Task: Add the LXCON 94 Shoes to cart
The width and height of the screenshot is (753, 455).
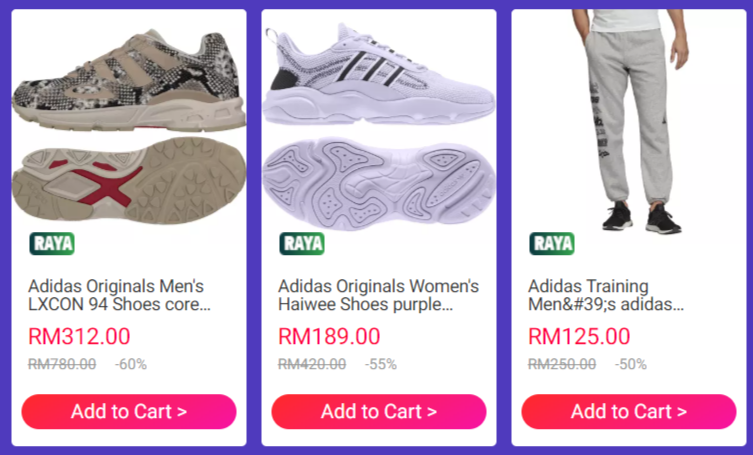Action: click(129, 411)
